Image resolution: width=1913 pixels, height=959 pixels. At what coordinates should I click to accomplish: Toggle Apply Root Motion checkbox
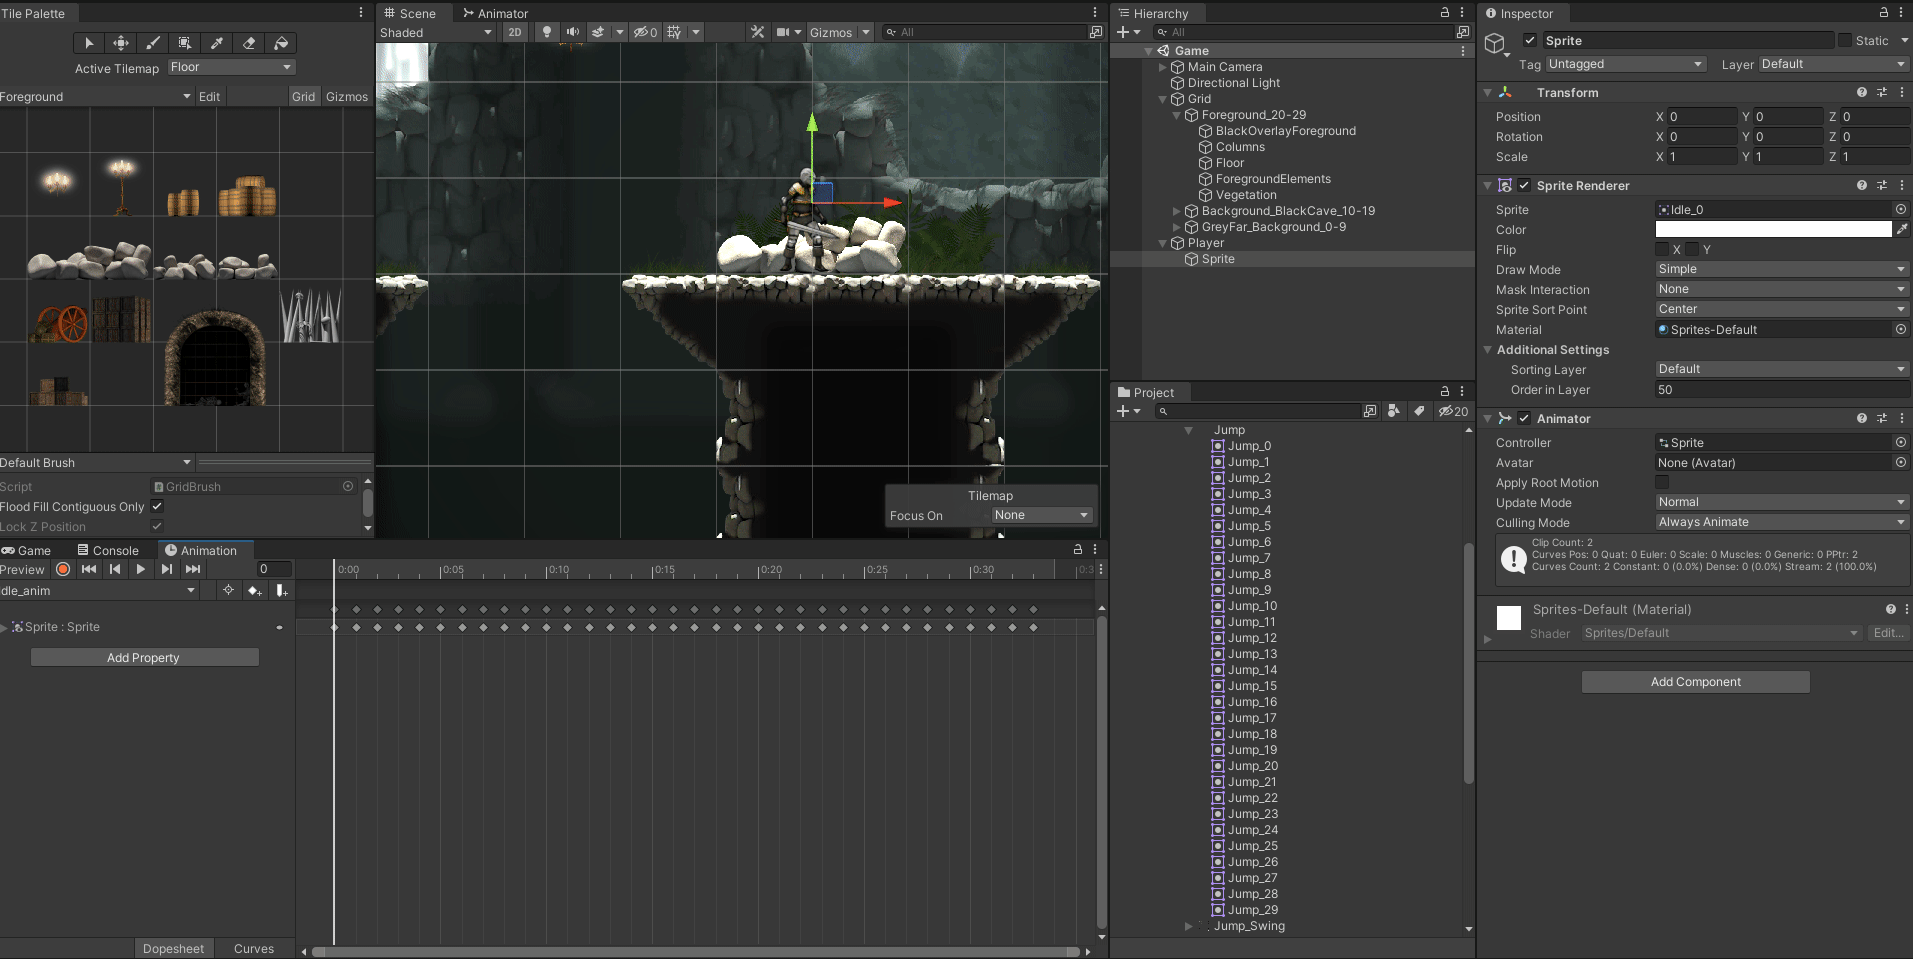(1662, 482)
